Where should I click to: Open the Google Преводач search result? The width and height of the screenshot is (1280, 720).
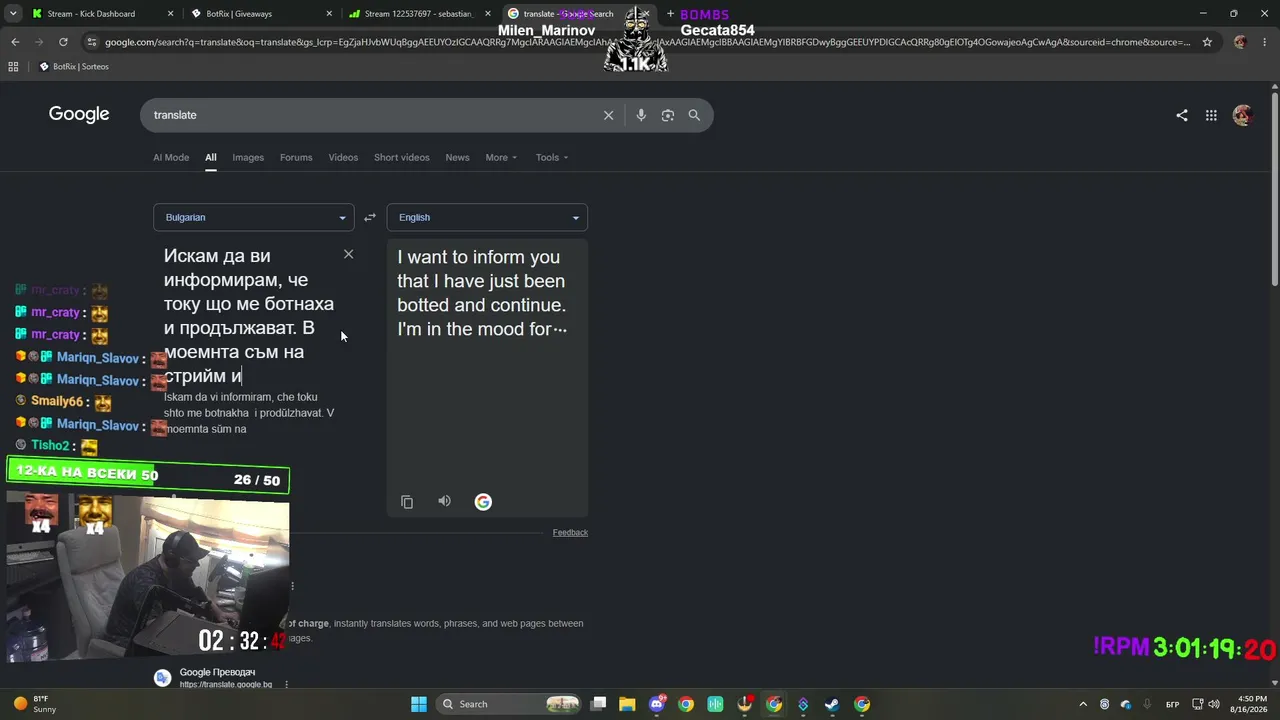[217, 673]
